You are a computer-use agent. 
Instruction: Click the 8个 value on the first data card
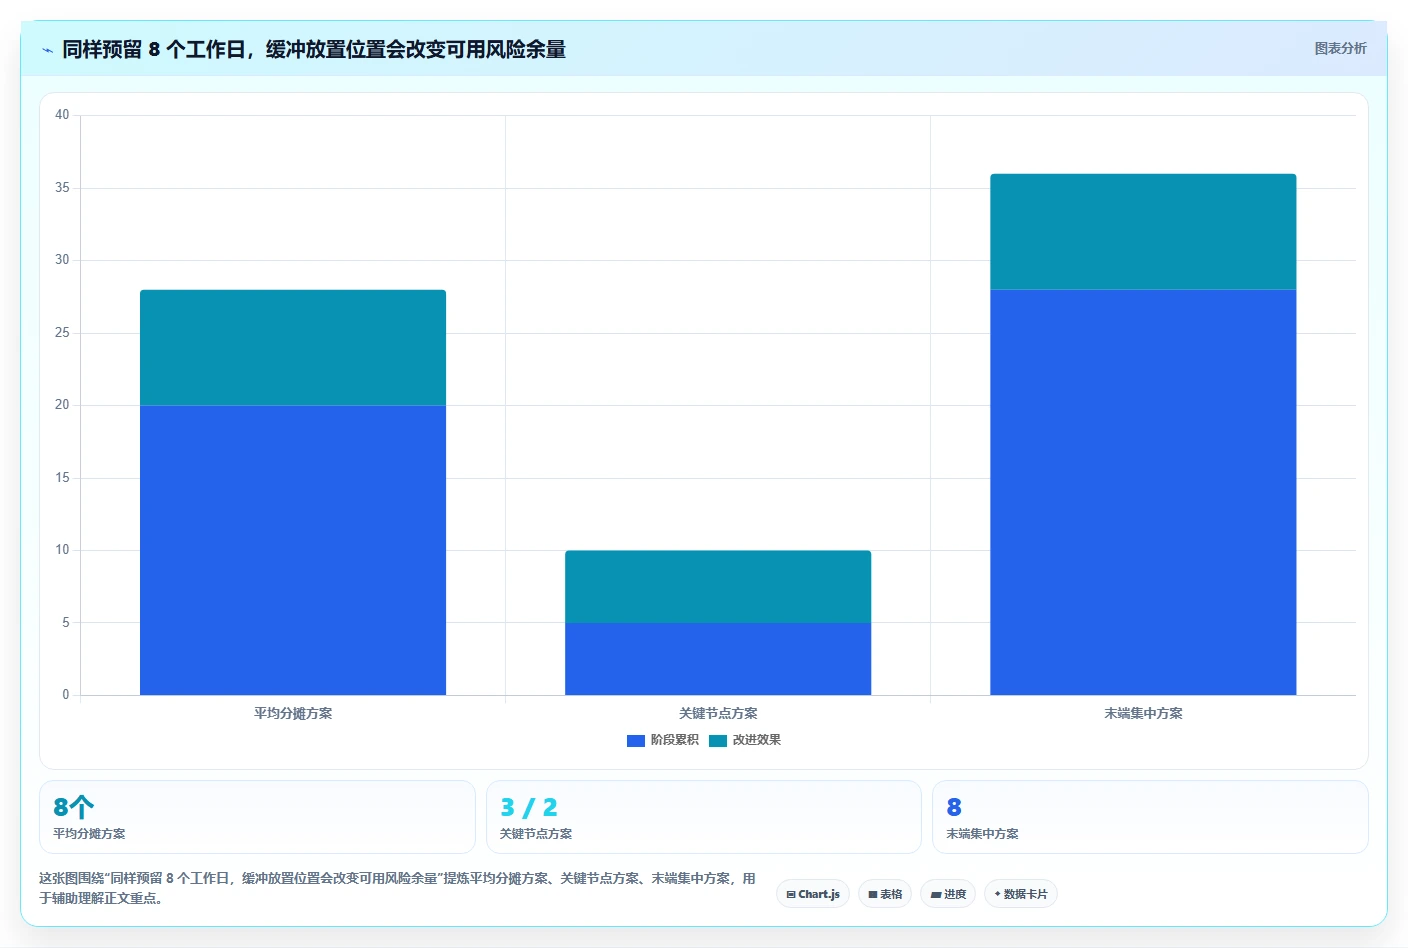[x=73, y=807]
